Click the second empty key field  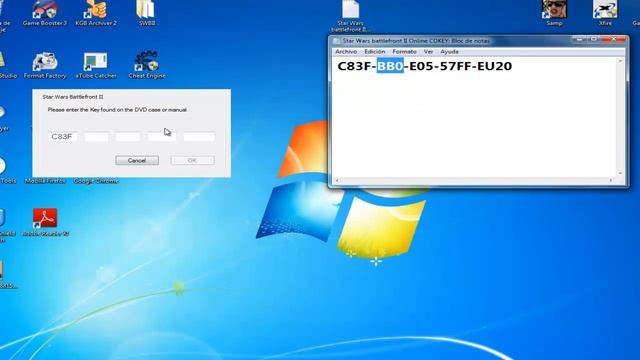(96, 137)
